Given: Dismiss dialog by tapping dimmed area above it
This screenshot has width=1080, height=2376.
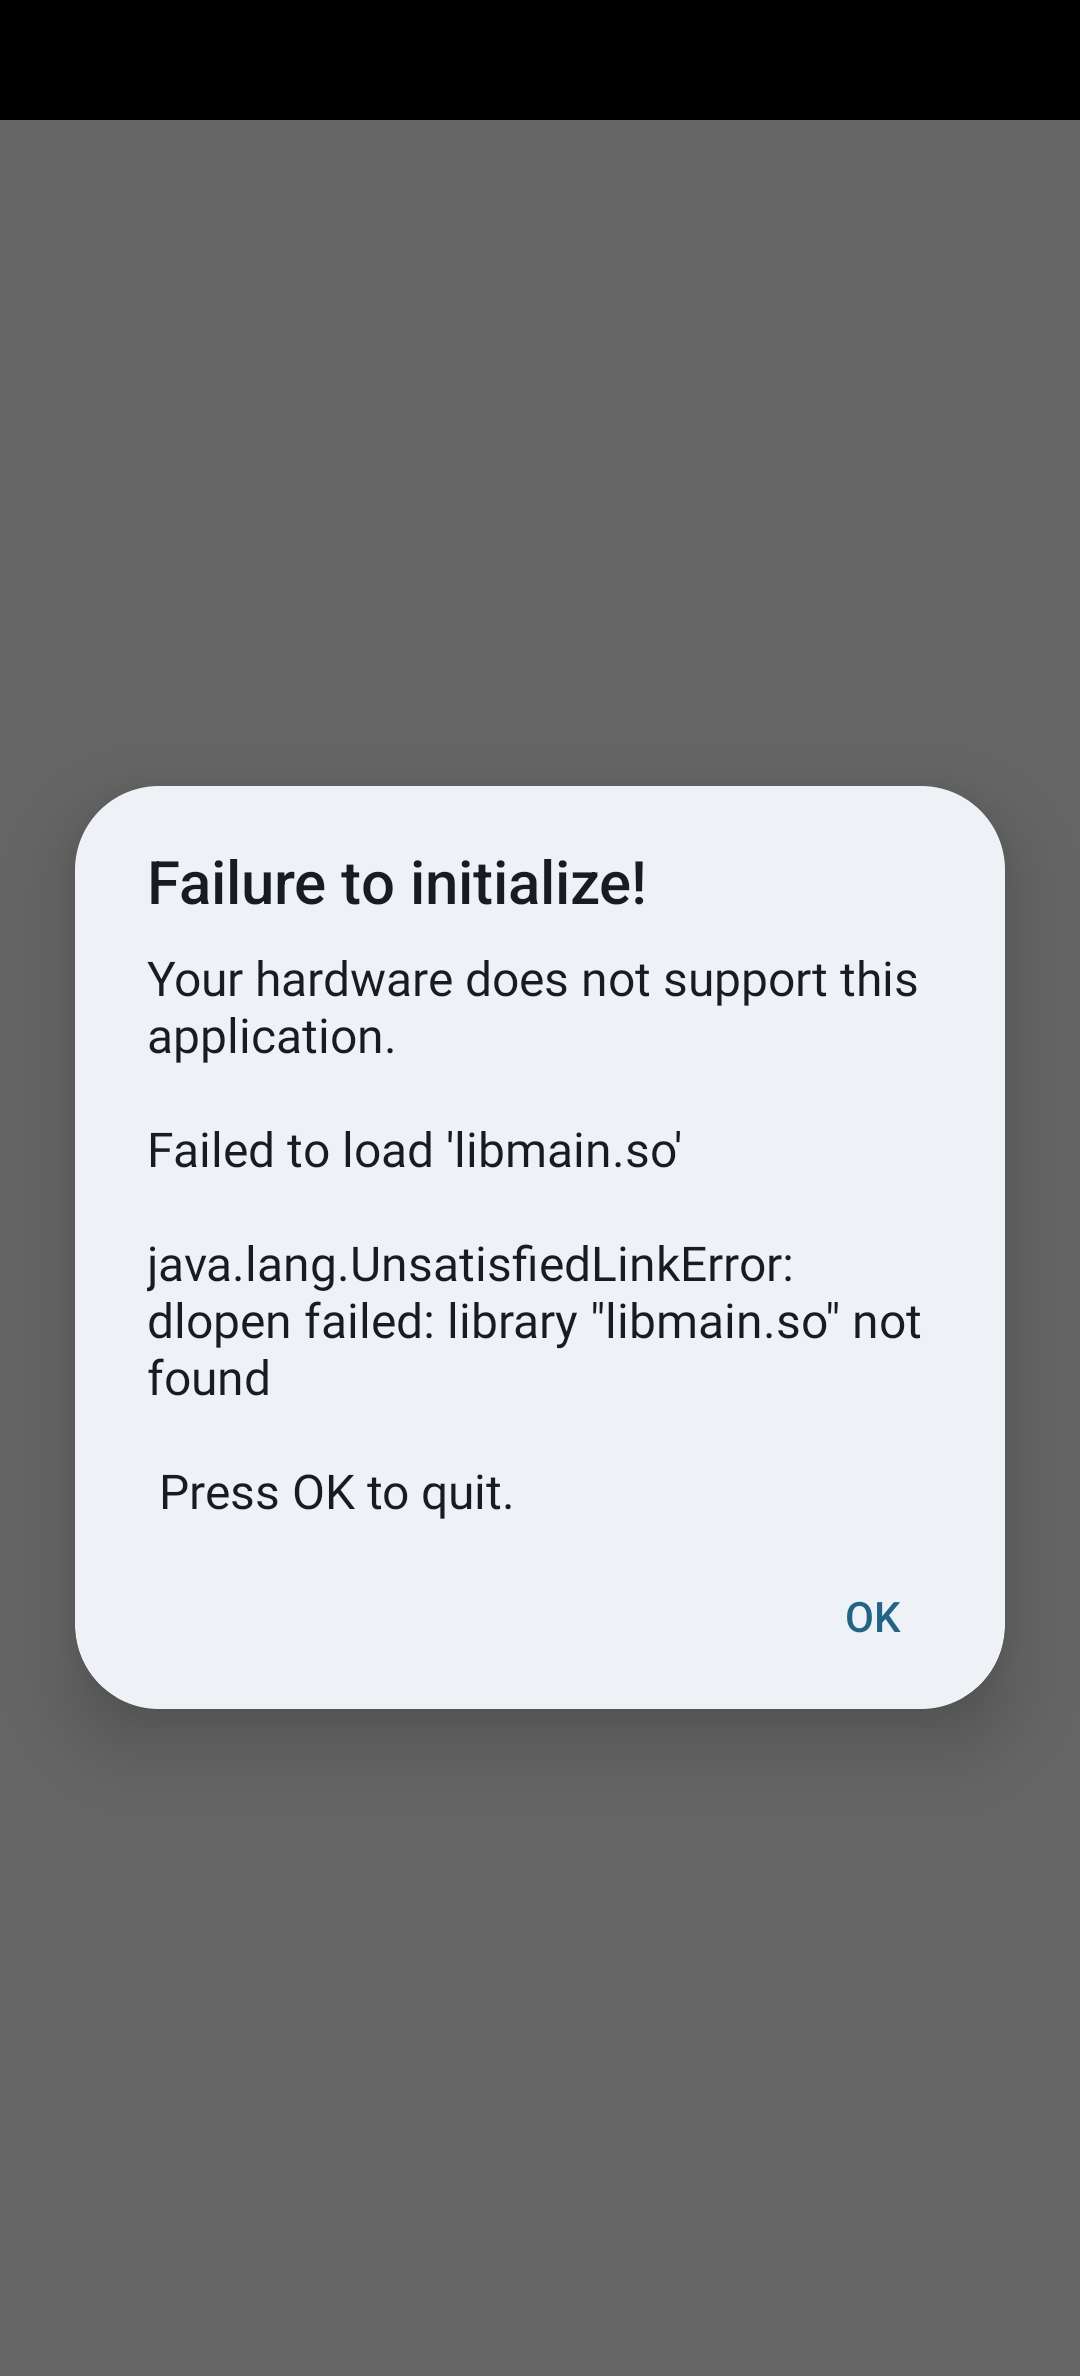Looking at the screenshot, I should tap(540, 450).
